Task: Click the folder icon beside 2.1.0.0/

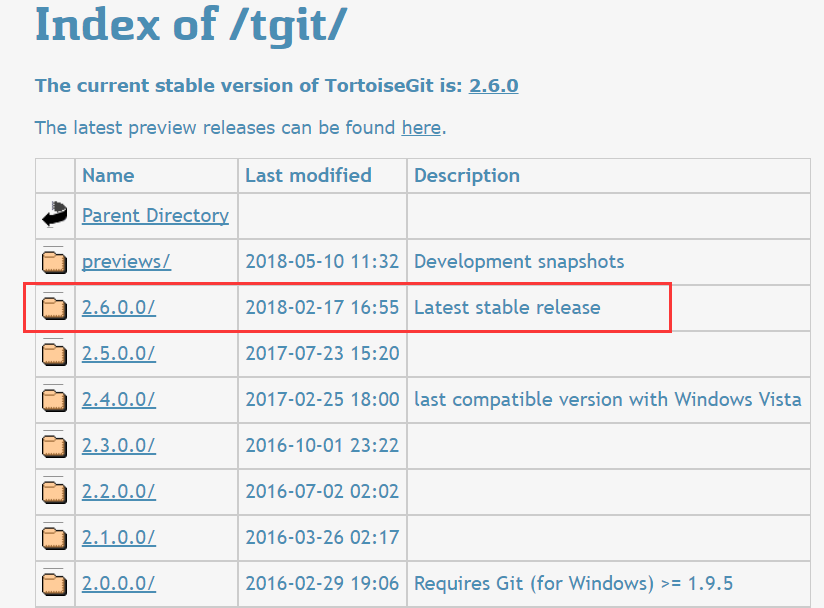Action: [x=54, y=538]
